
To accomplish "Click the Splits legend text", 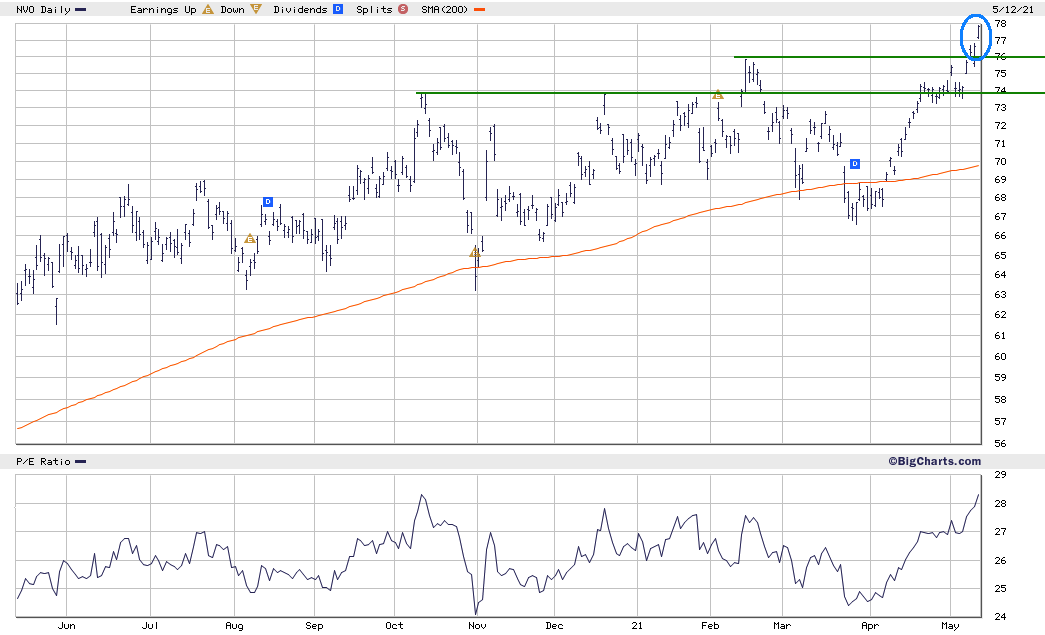I will tap(375, 9).
